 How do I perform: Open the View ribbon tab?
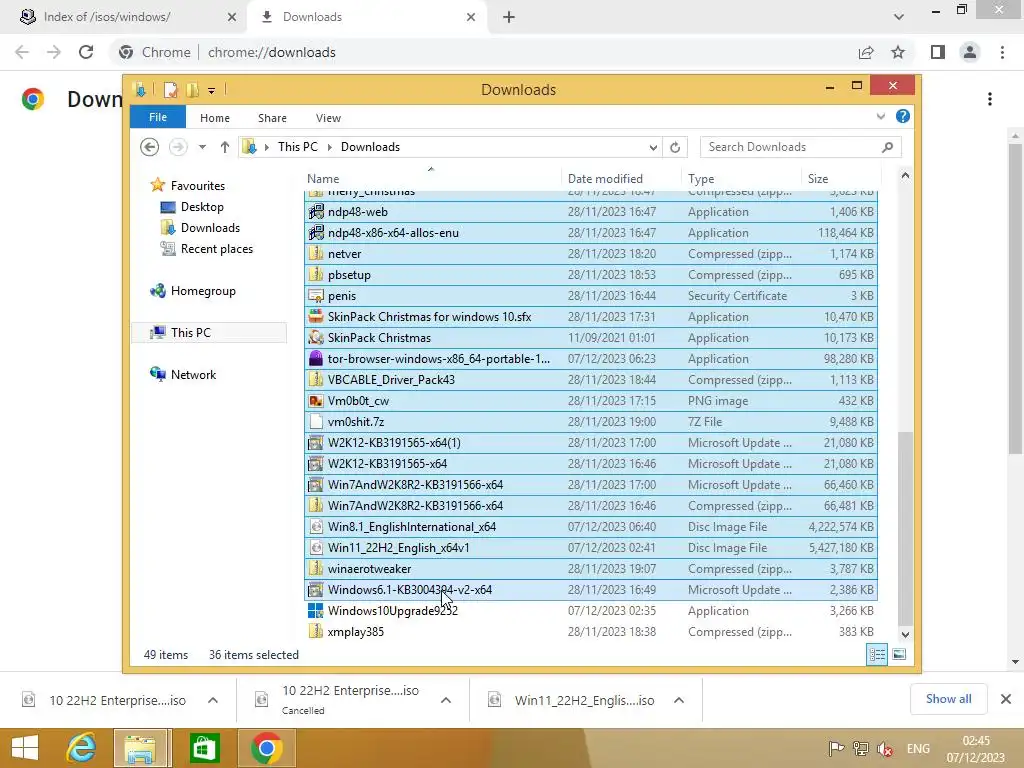[x=328, y=118]
